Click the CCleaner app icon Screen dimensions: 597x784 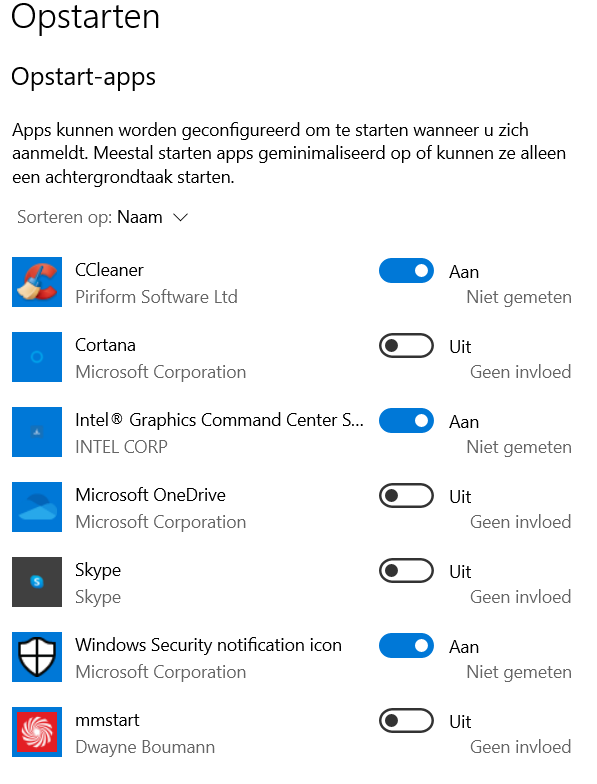37,282
